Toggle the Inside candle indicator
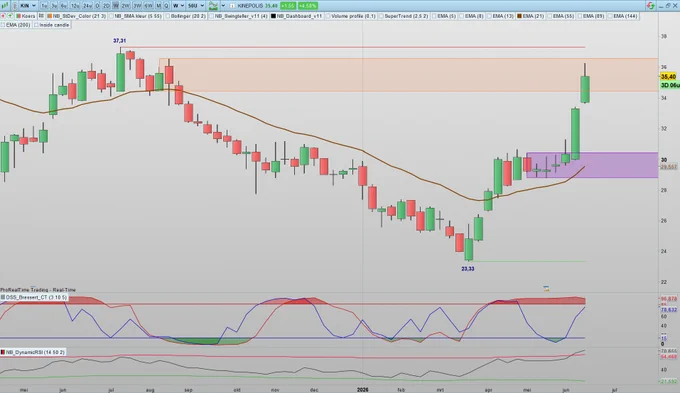 [52, 25]
